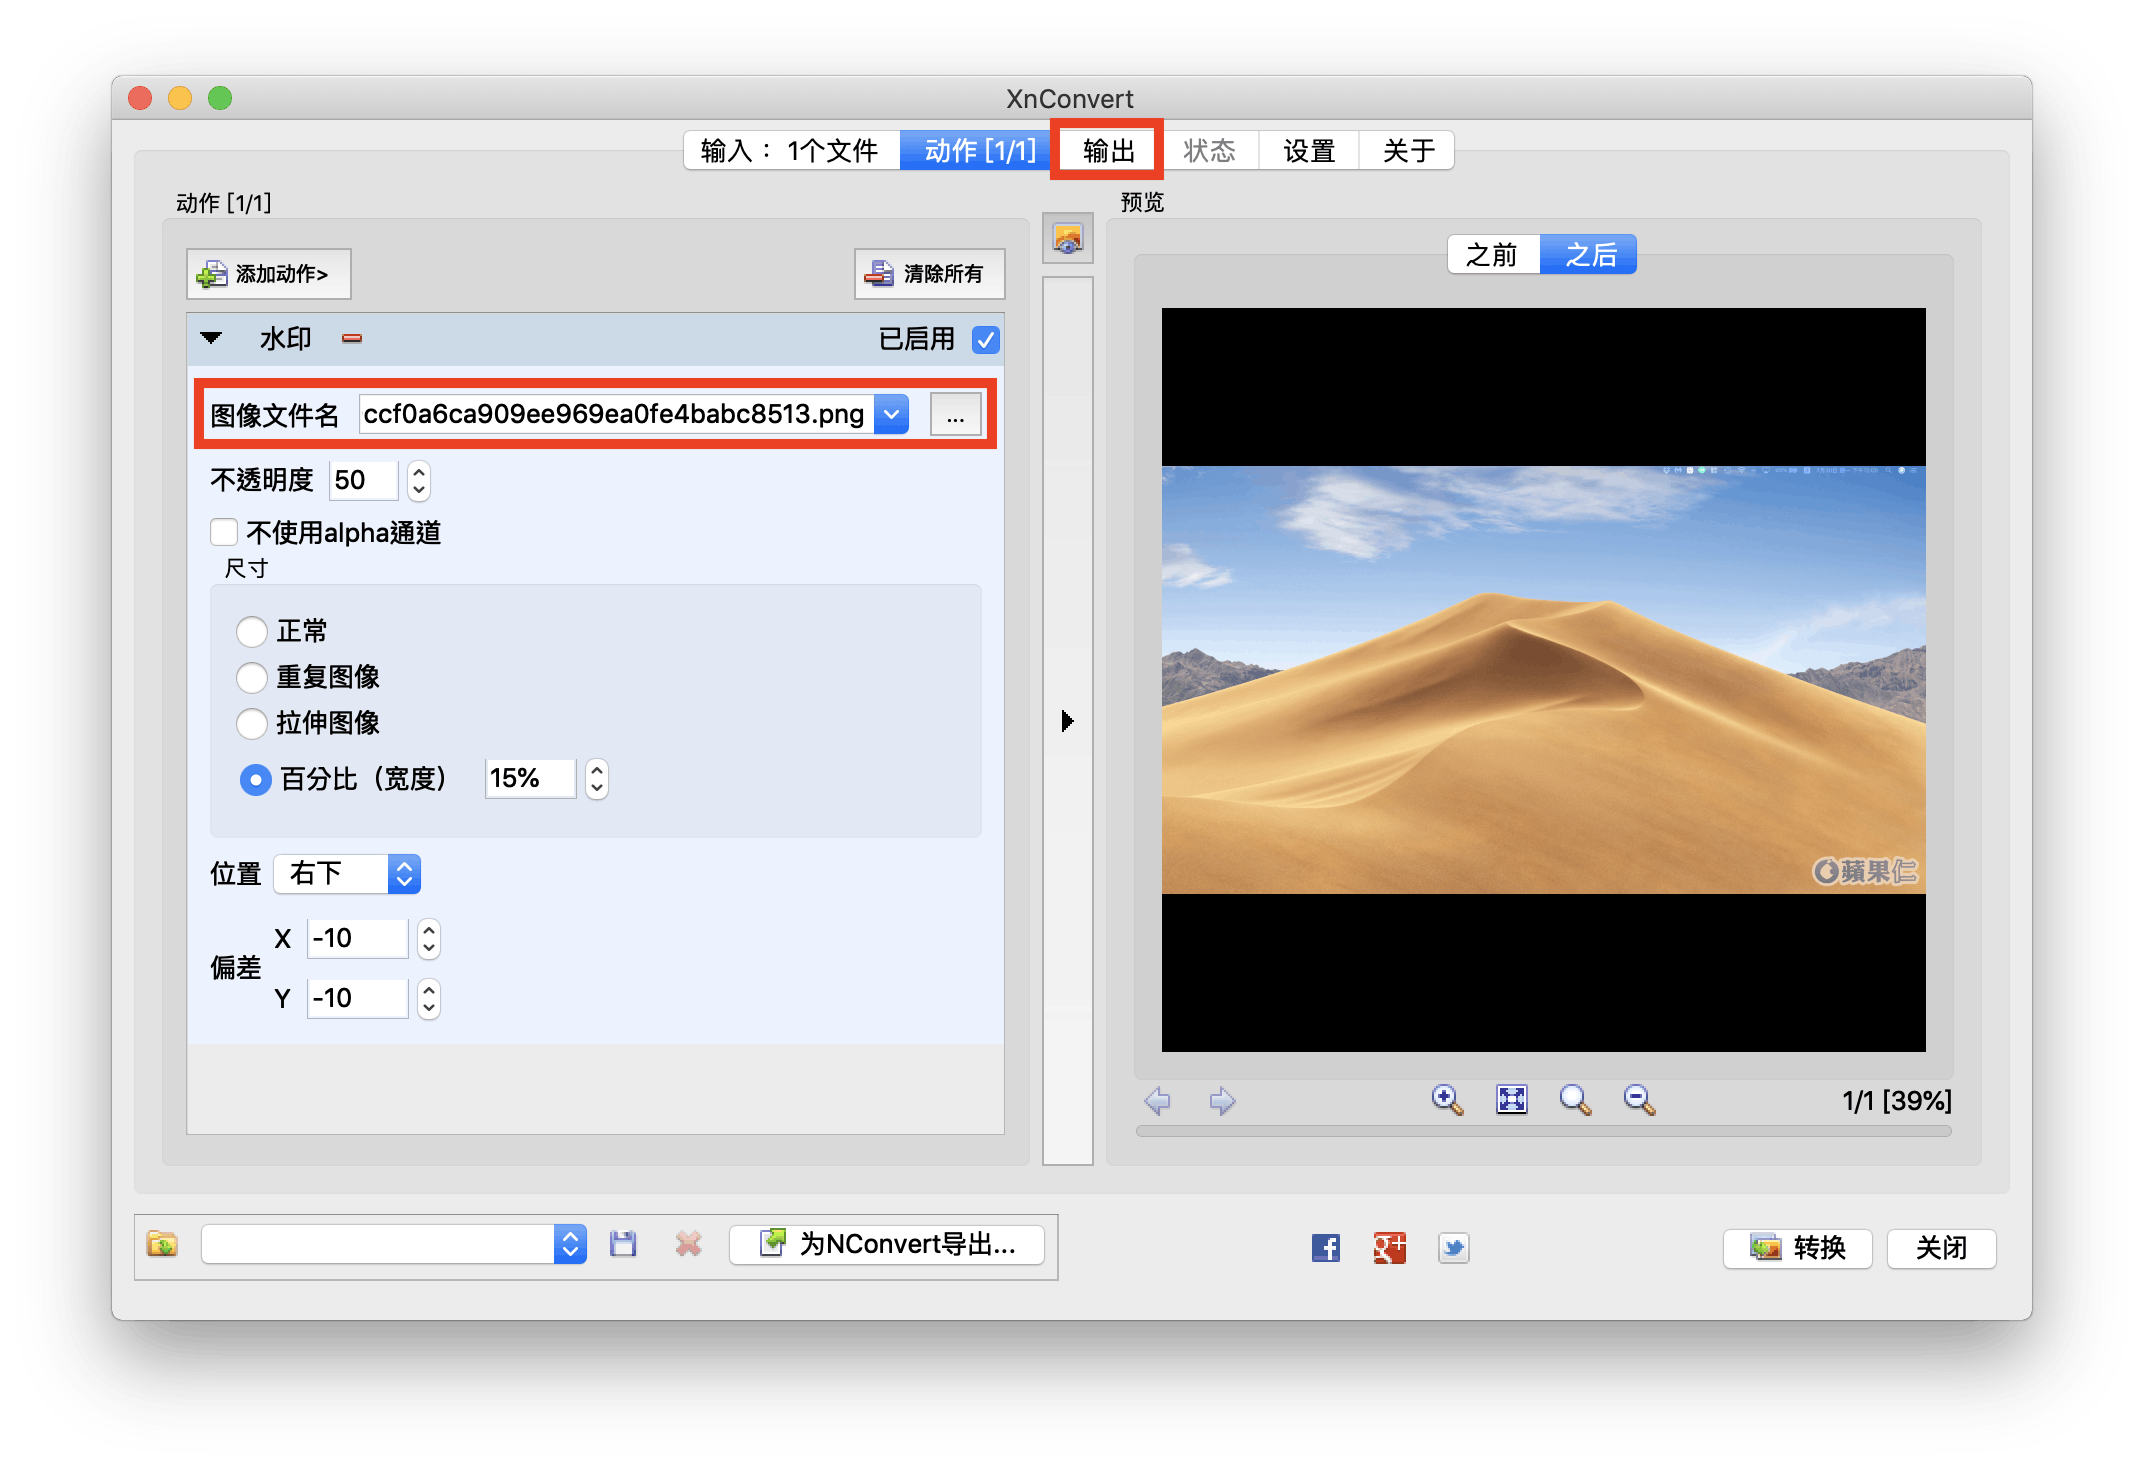Viewport: 2144px width, 1468px height.
Task: Switch to the 输入：1个文件 tab
Action: [x=791, y=151]
